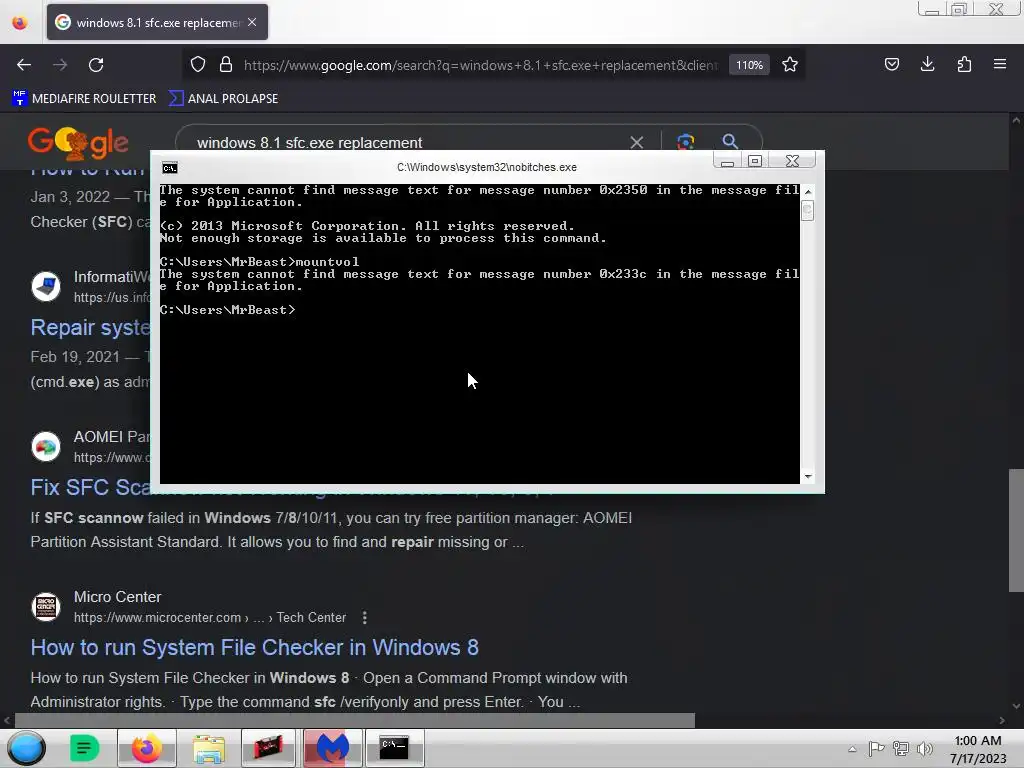Maximize the nobitches.exe console window
Viewport: 1024px width, 768px height.
coord(755,161)
